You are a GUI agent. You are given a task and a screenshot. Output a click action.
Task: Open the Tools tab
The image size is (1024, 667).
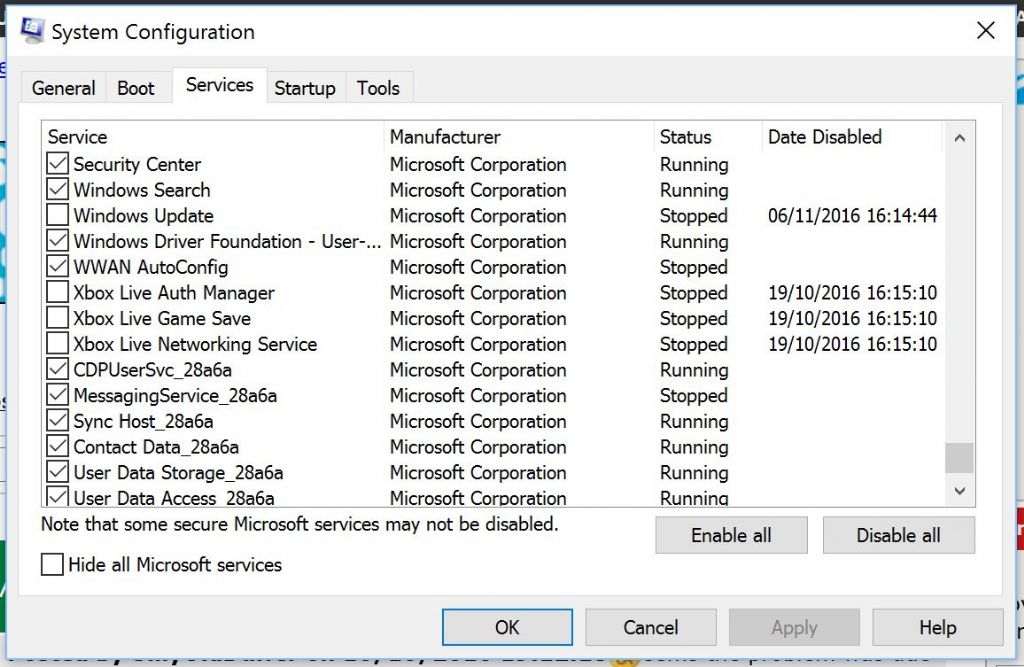pos(378,88)
